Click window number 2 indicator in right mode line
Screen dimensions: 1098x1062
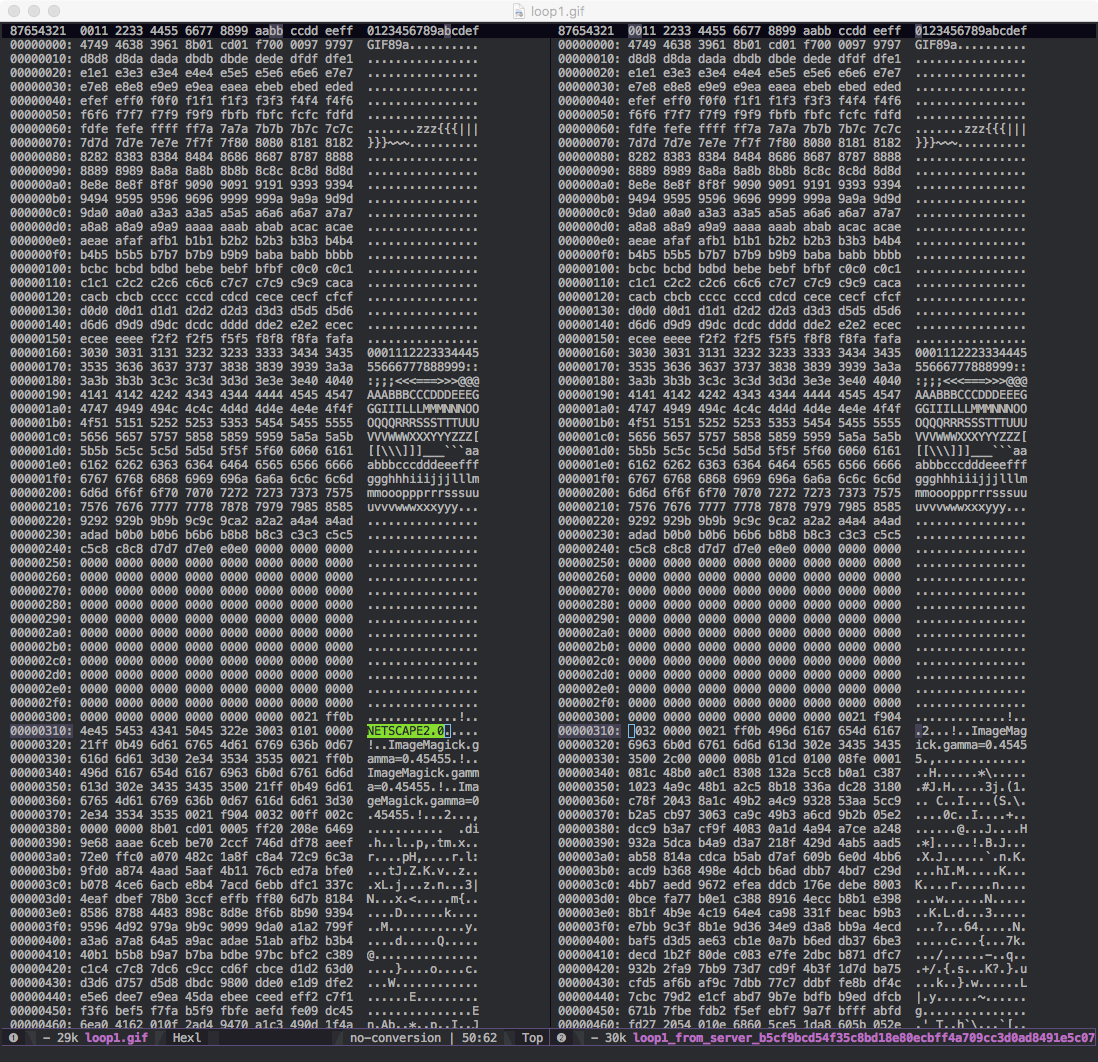pyautogui.click(x=561, y=1037)
